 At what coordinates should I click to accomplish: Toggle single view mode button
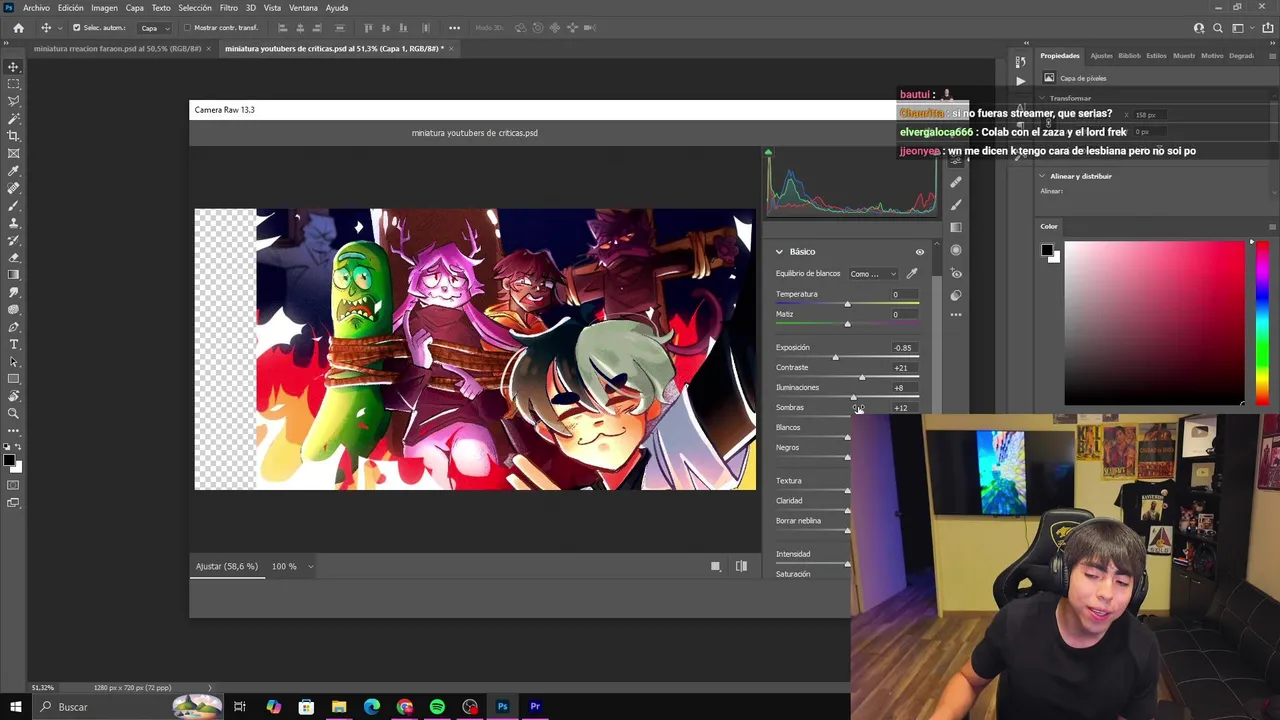715,566
